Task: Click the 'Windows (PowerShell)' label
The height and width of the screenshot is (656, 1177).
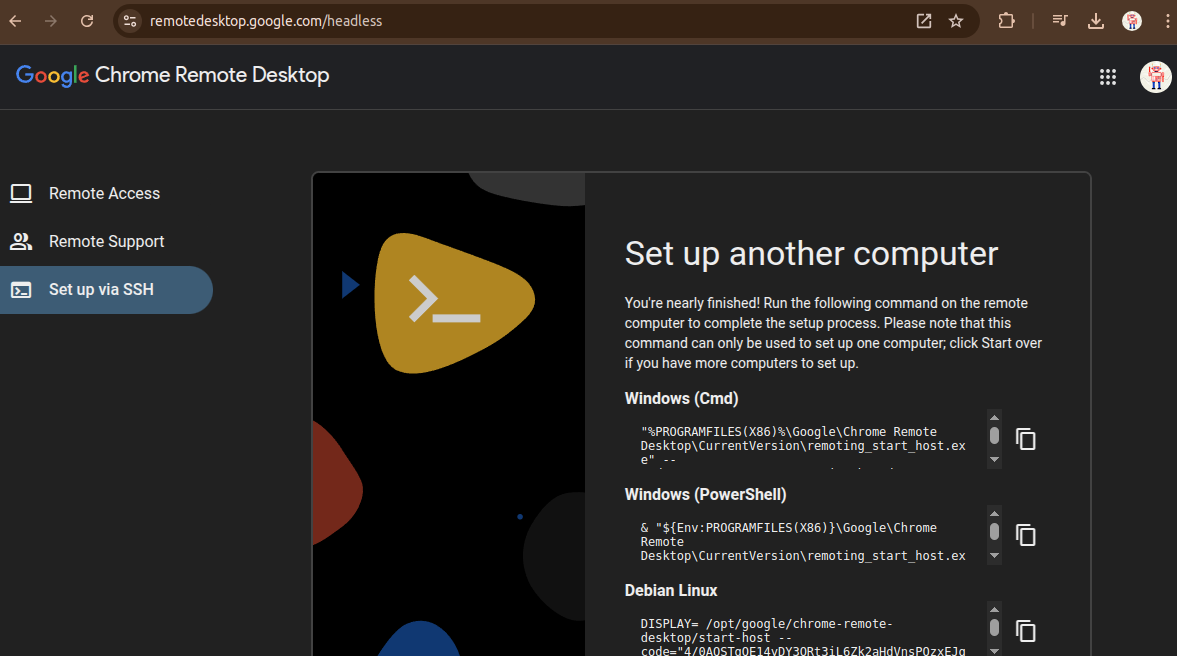Action: (x=706, y=495)
